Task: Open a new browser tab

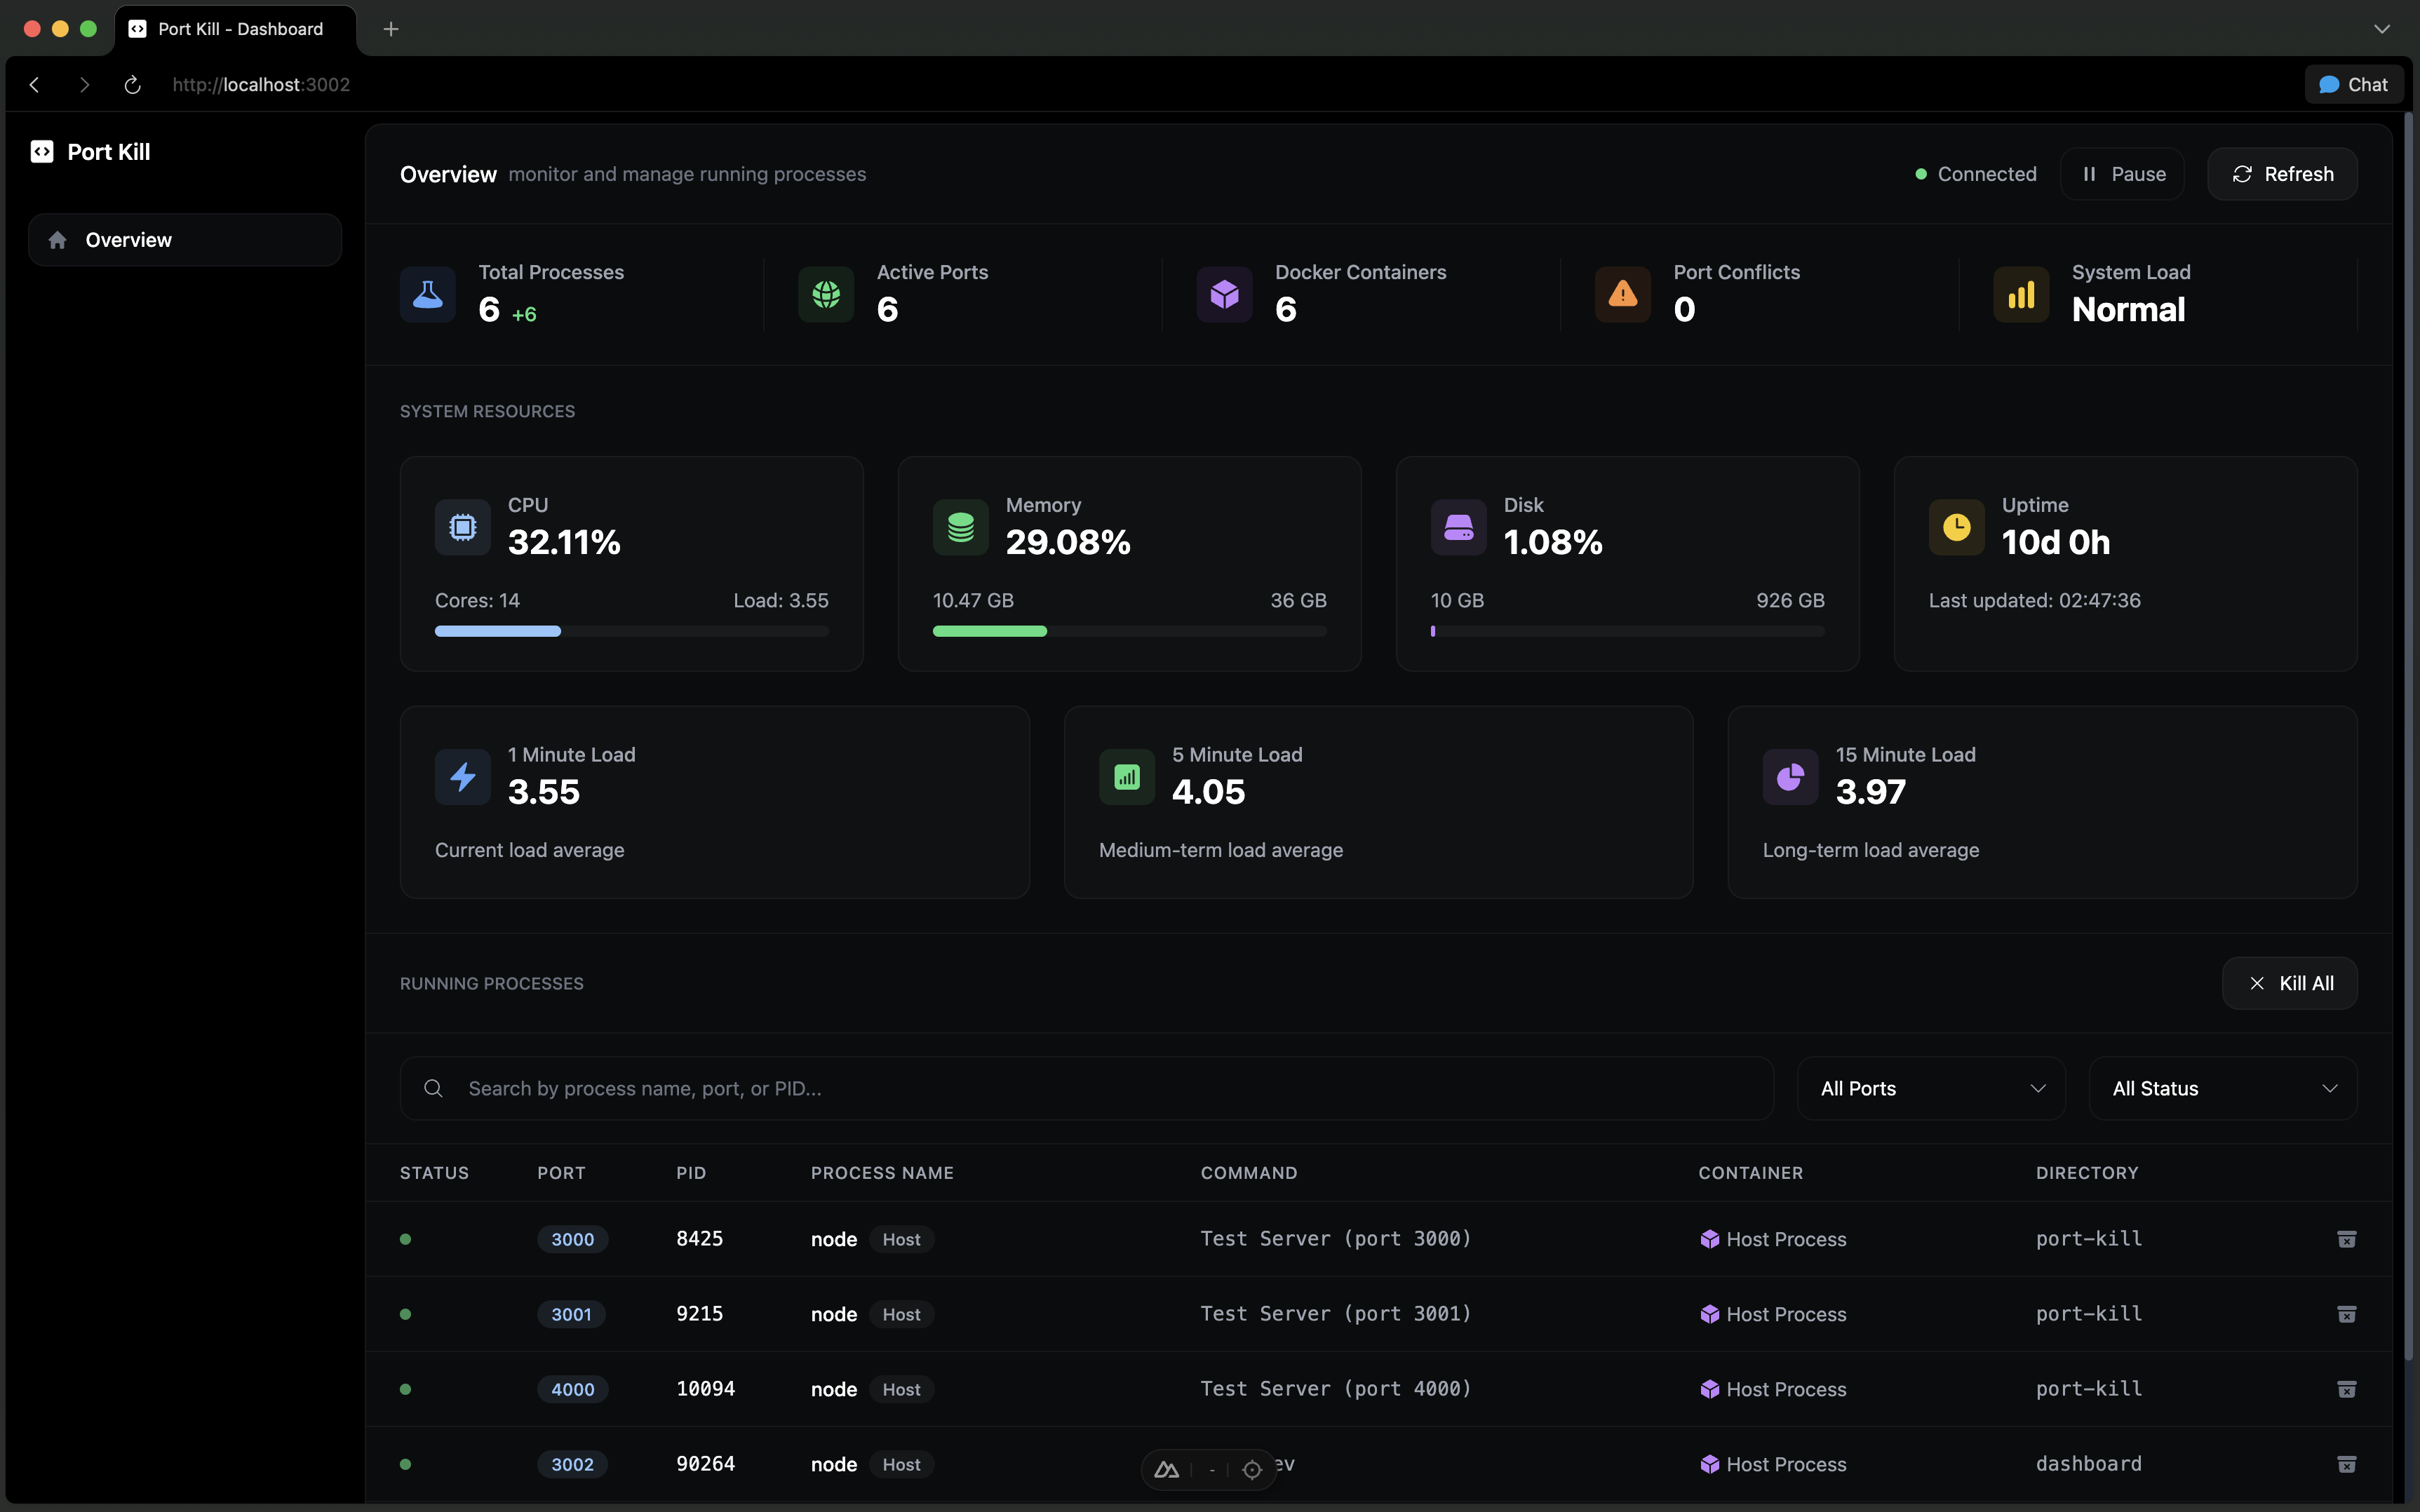Action: 391,29
